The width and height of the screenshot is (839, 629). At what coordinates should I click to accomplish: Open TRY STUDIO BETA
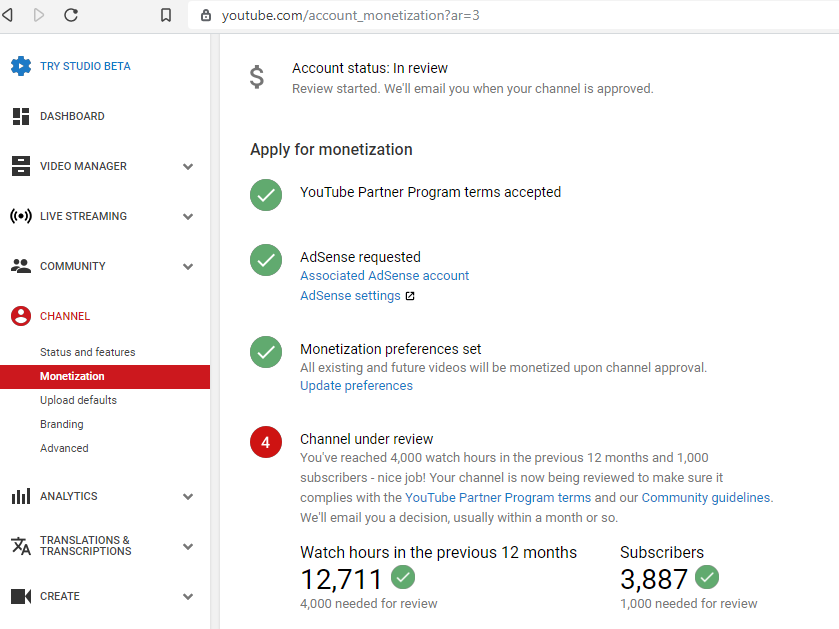tap(85, 66)
